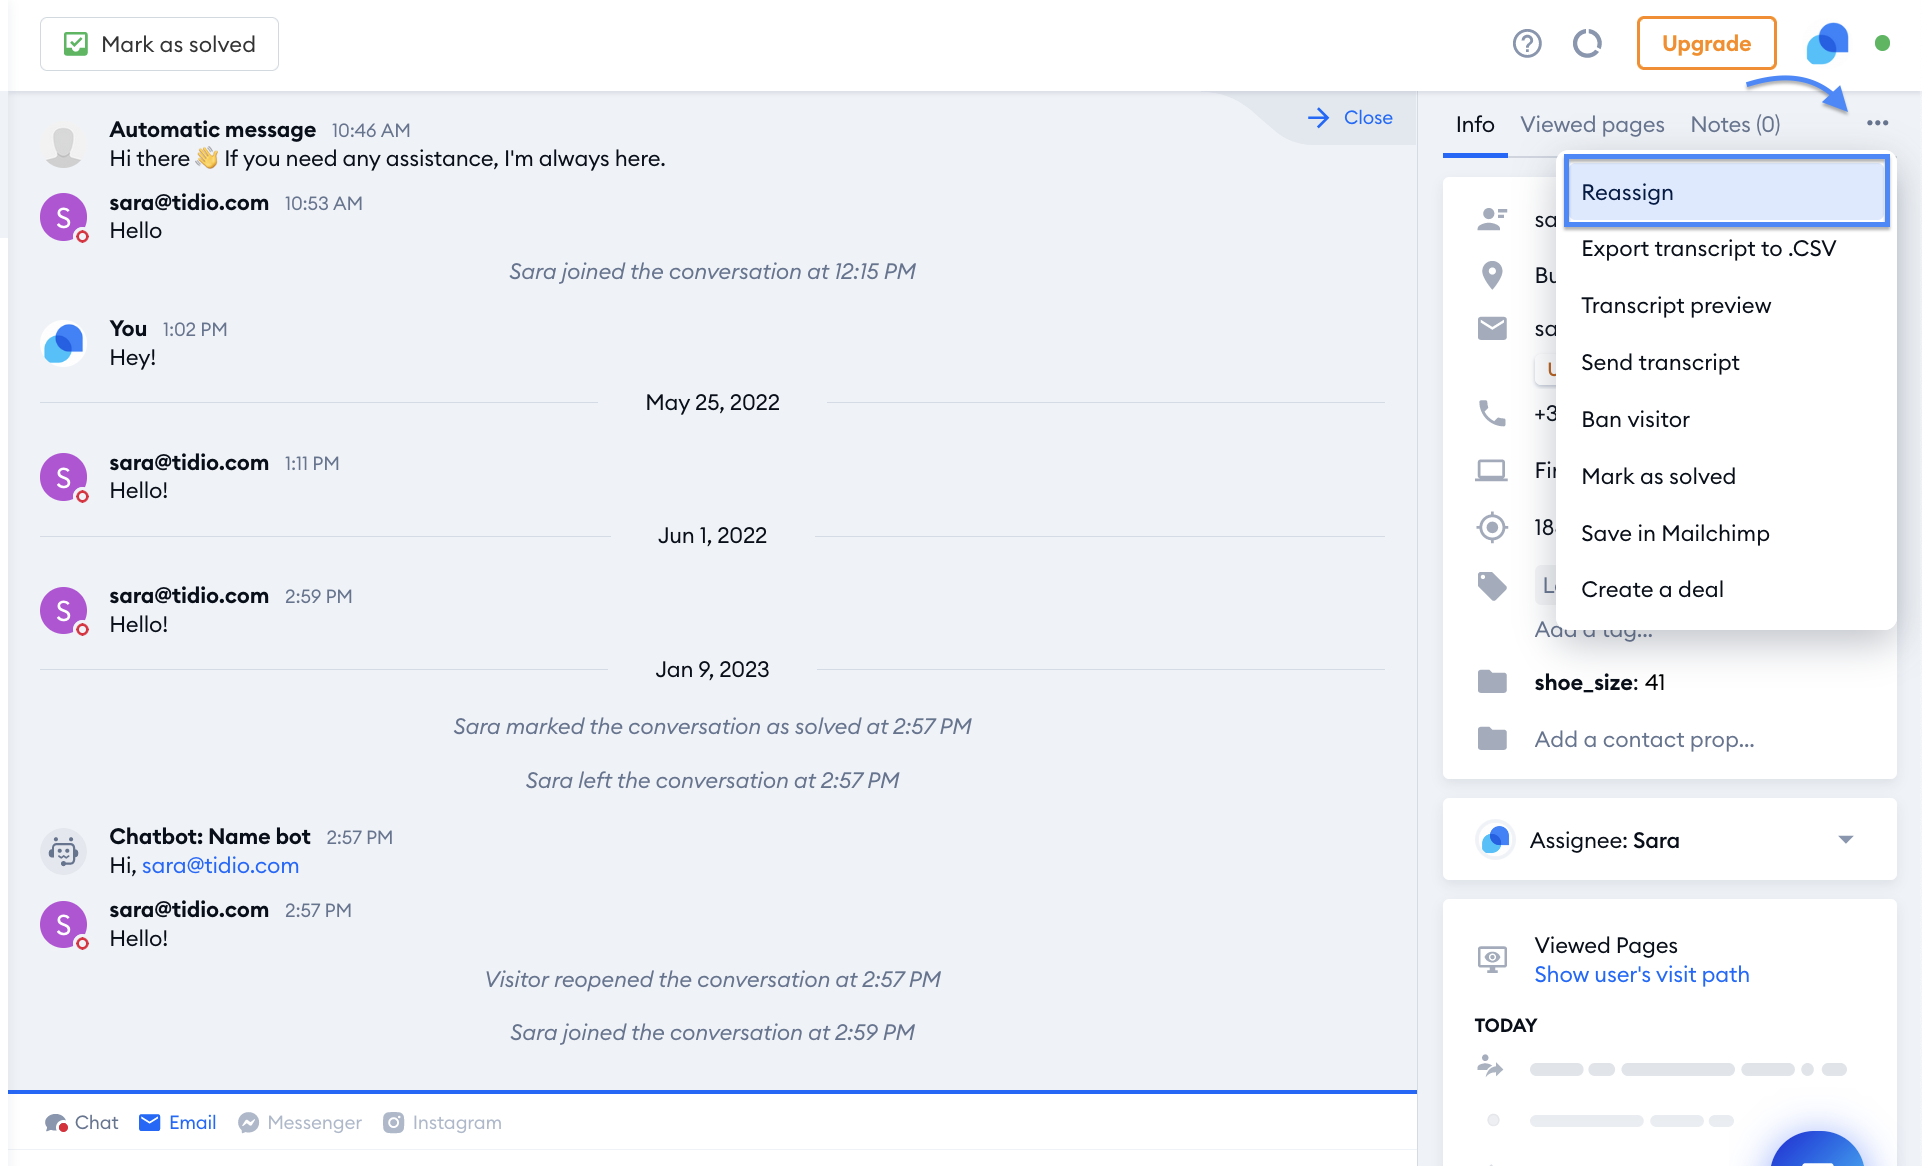Click the folder icon beside Add a contact prop
Viewport: 1922px width, 1166px height.
[x=1492, y=739]
